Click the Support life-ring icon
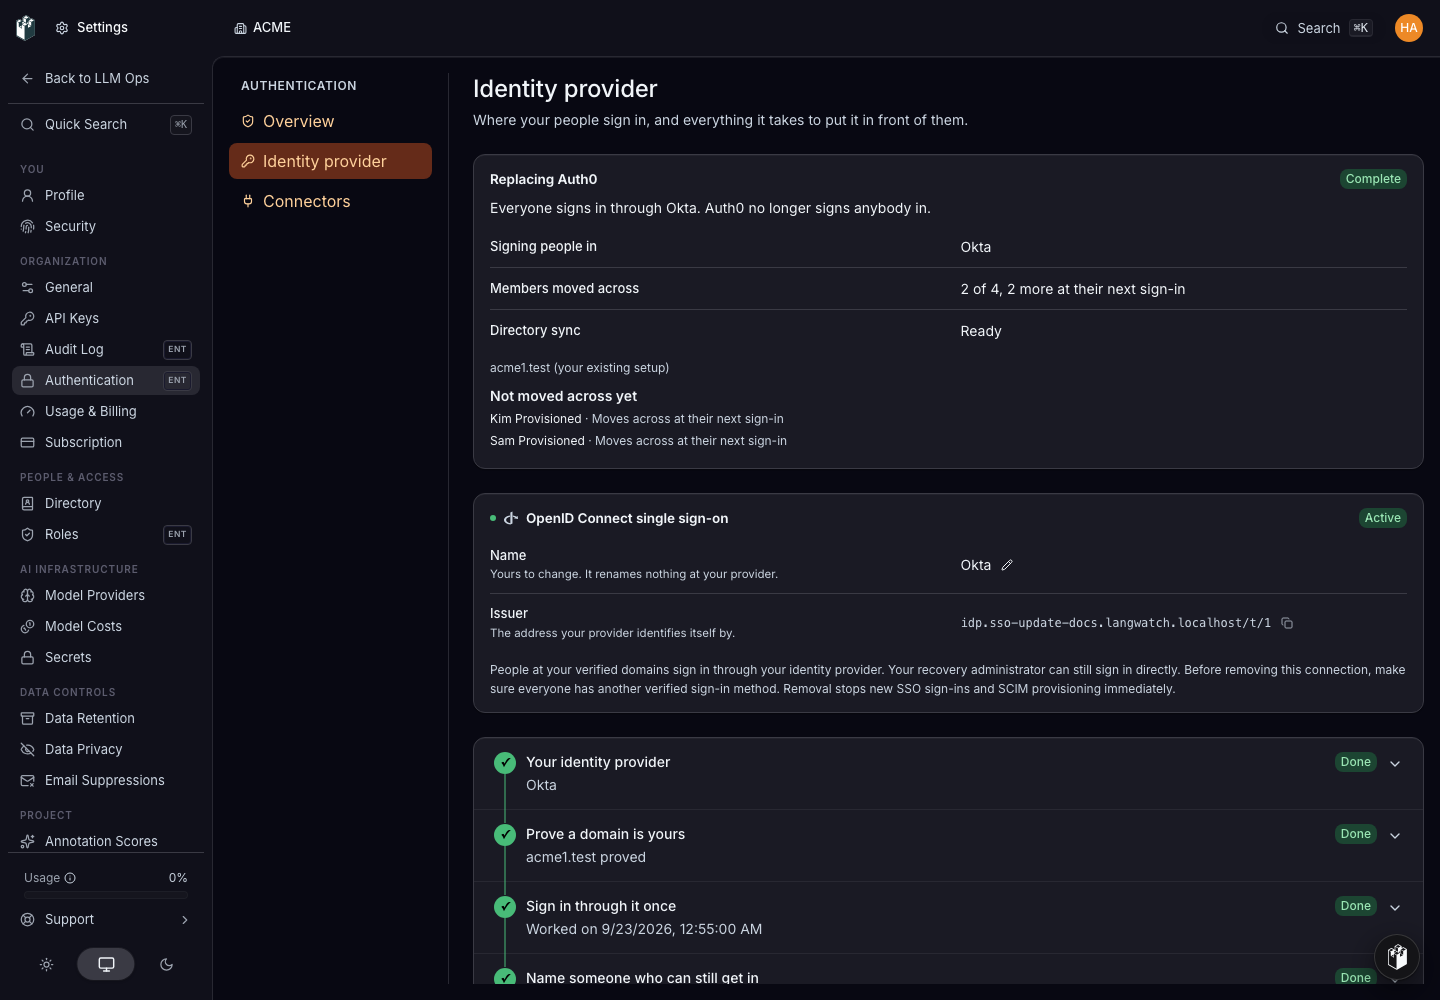The width and height of the screenshot is (1440, 1000). tap(28, 920)
